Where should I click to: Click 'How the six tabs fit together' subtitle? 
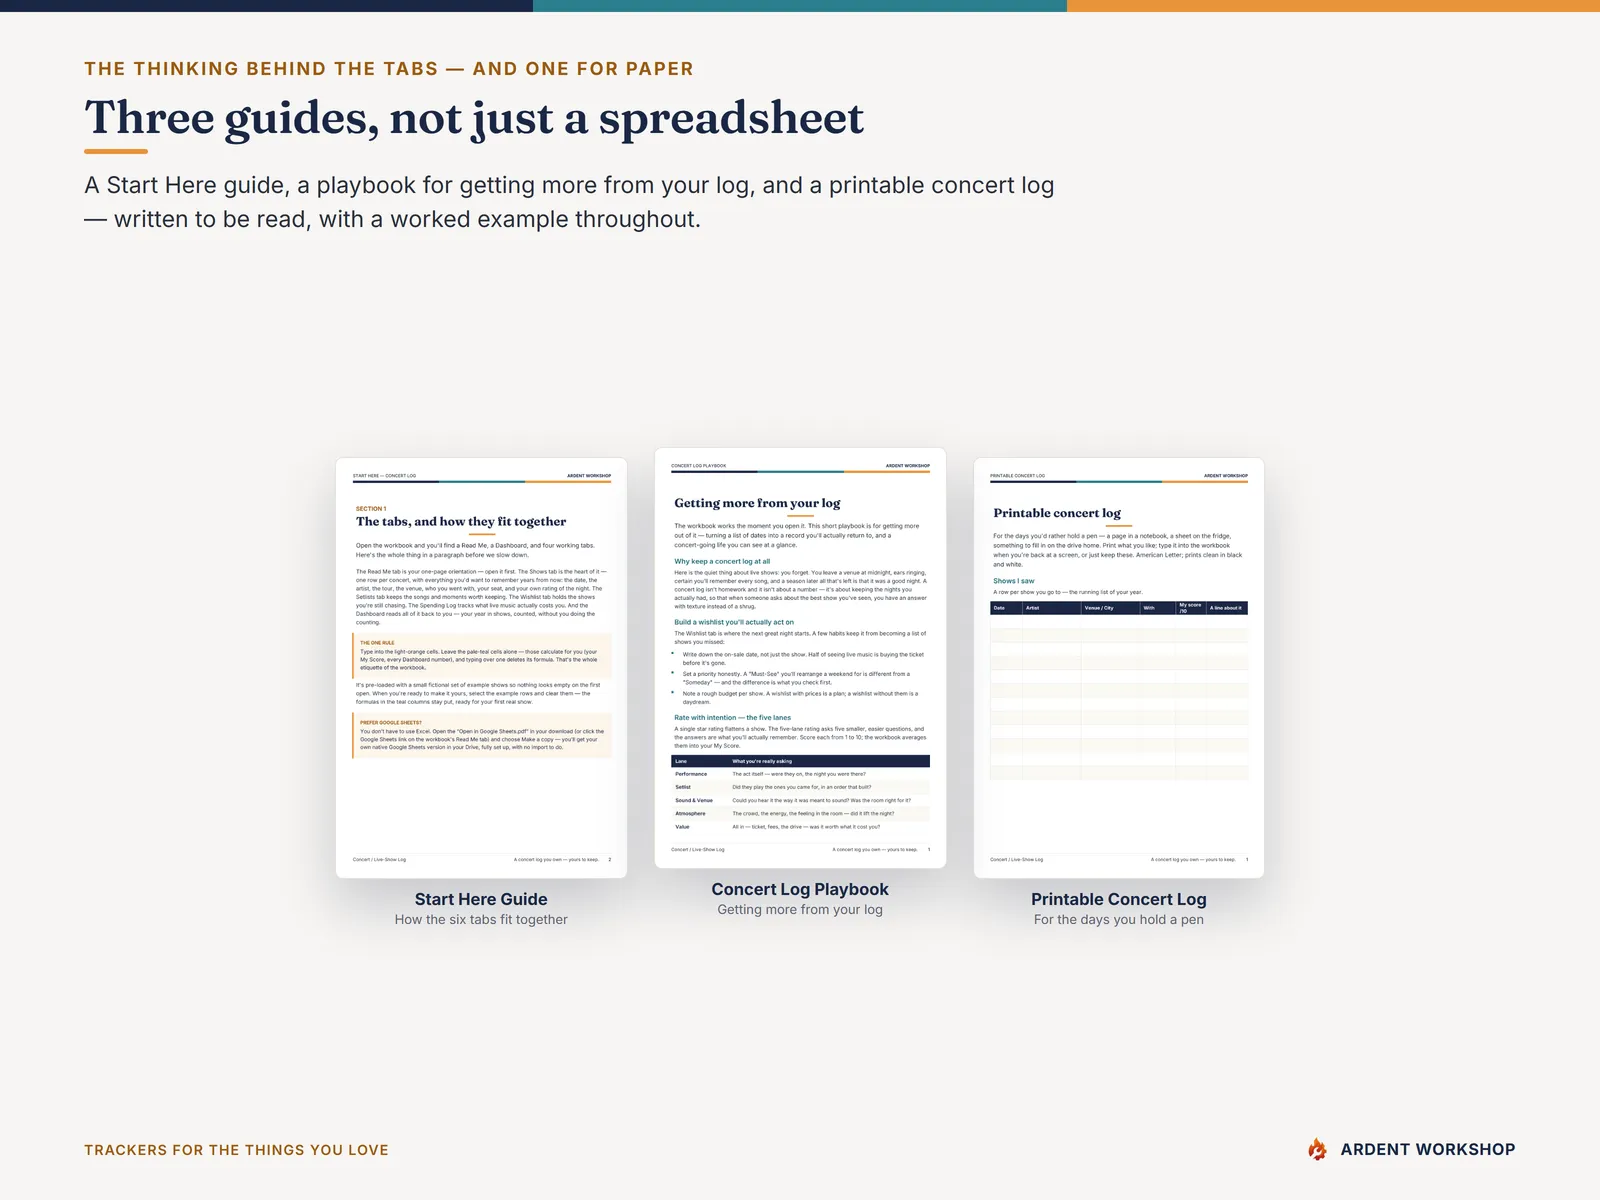tap(481, 920)
